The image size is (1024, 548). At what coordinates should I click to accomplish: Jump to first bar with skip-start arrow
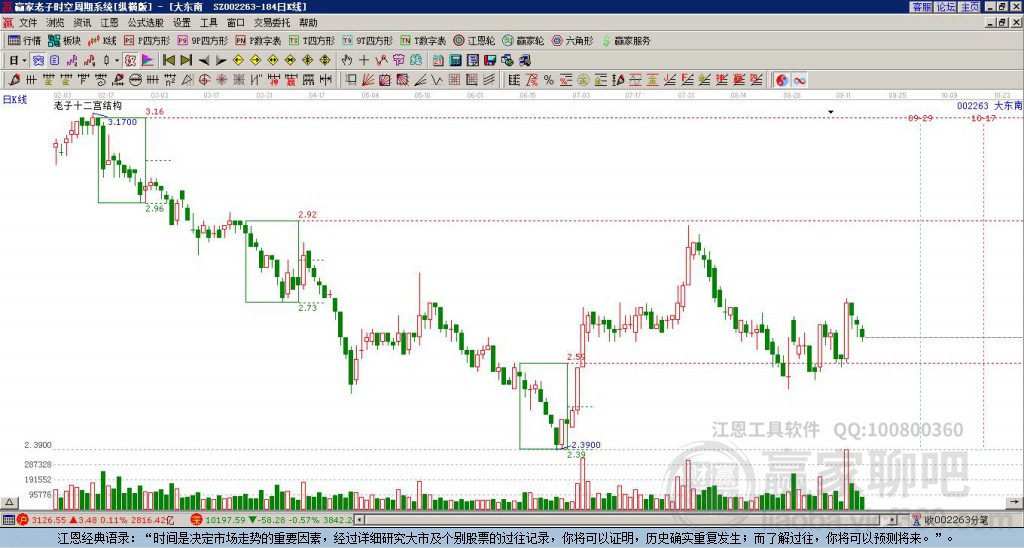(x=168, y=60)
